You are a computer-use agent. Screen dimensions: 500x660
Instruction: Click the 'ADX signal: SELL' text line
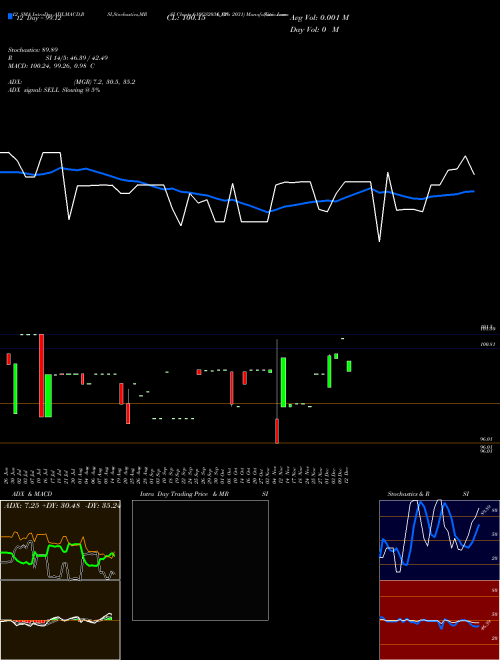click(54, 90)
